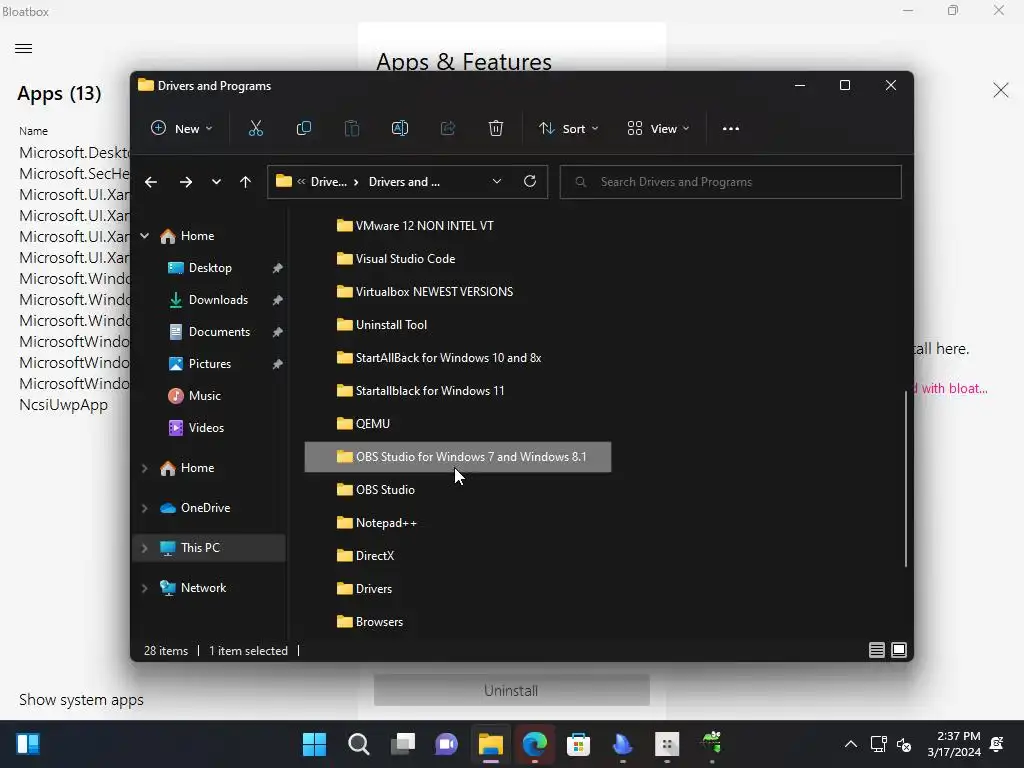Click the Cut scissors icon in Explorer toolbar
The height and width of the screenshot is (768, 1024).
255,129
